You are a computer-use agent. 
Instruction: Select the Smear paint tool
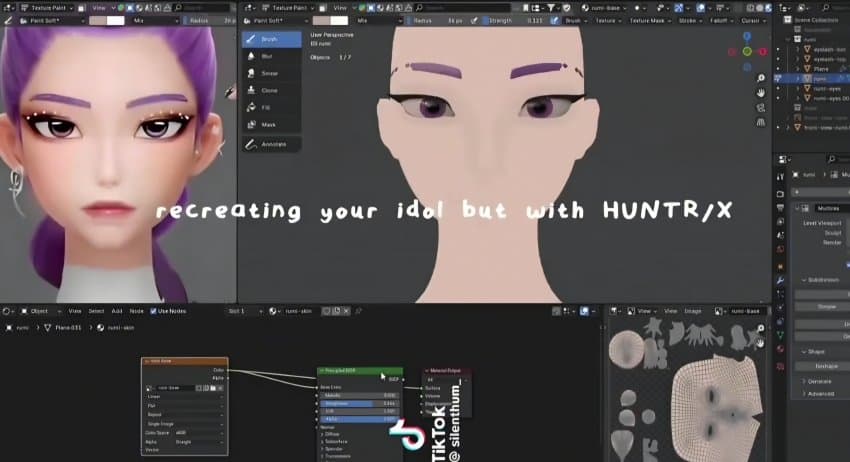(x=269, y=74)
